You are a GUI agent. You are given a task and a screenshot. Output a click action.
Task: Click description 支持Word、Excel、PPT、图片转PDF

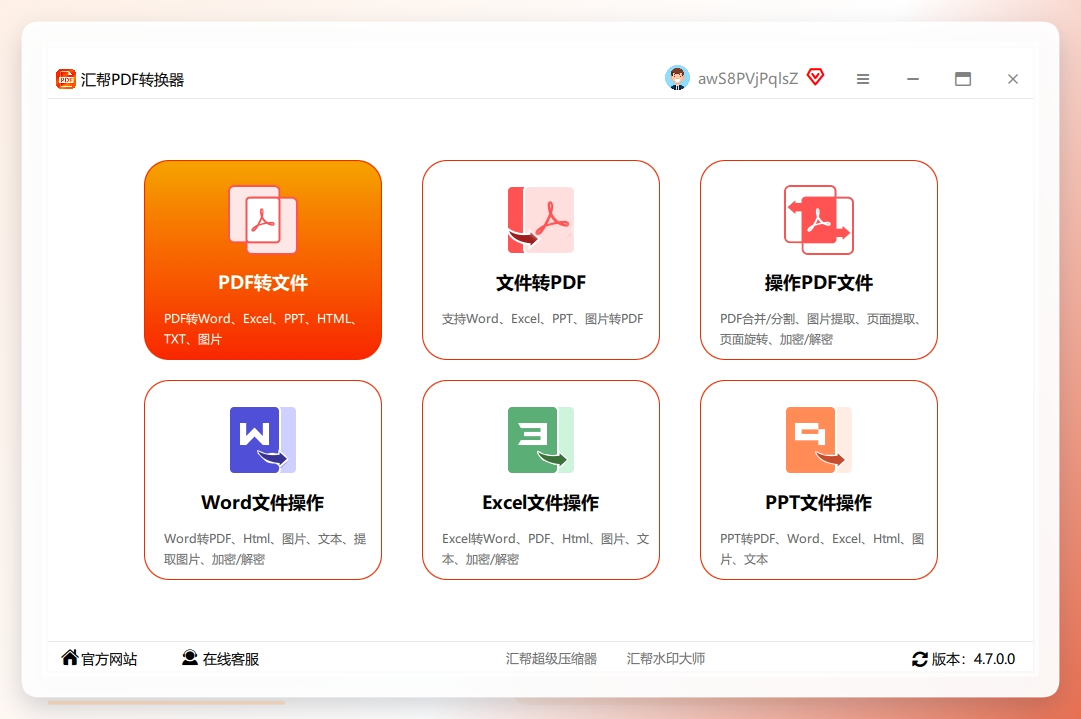click(x=543, y=318)
